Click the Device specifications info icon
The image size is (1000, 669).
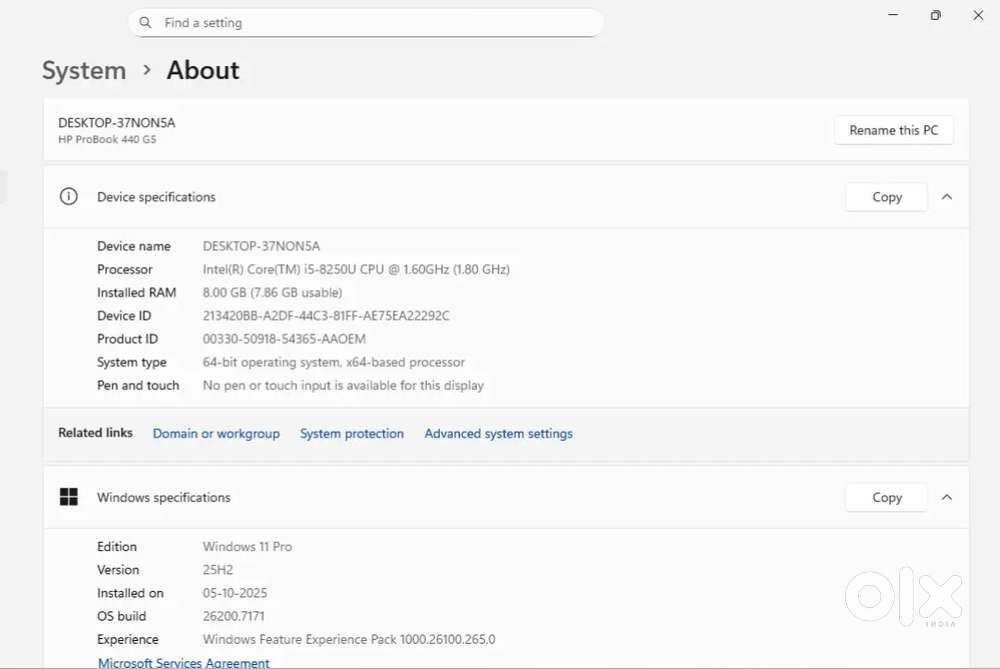point(68,197)
